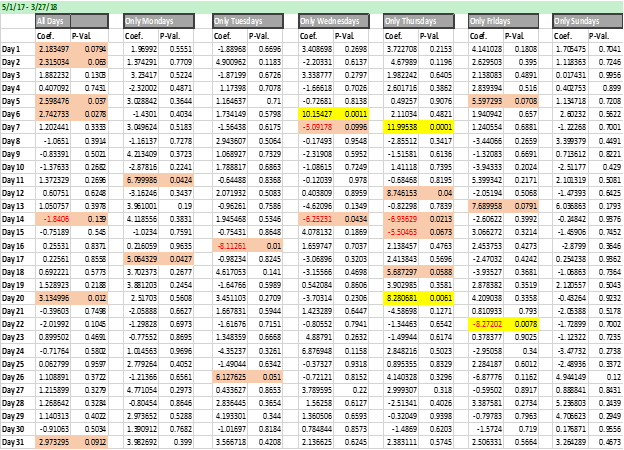Select the Monday Day 27 coefficient 4.771054
This screenshot has height=450, width=624.
coord(141,390)
